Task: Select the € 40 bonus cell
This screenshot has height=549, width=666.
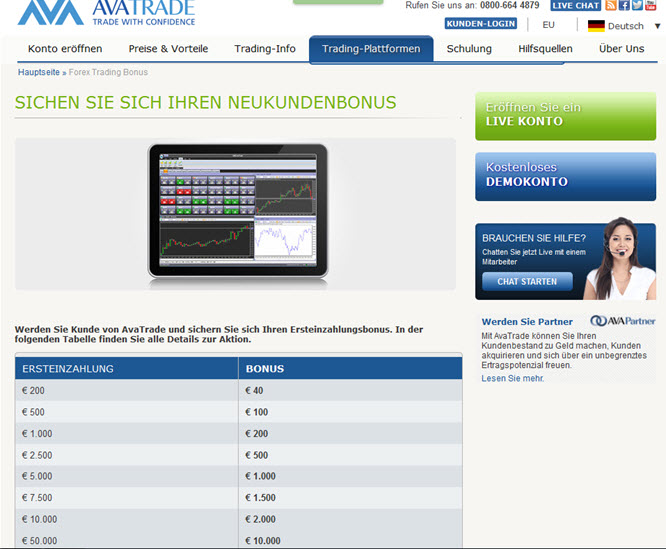Action: pyautogui.click(x=350, y=390)
